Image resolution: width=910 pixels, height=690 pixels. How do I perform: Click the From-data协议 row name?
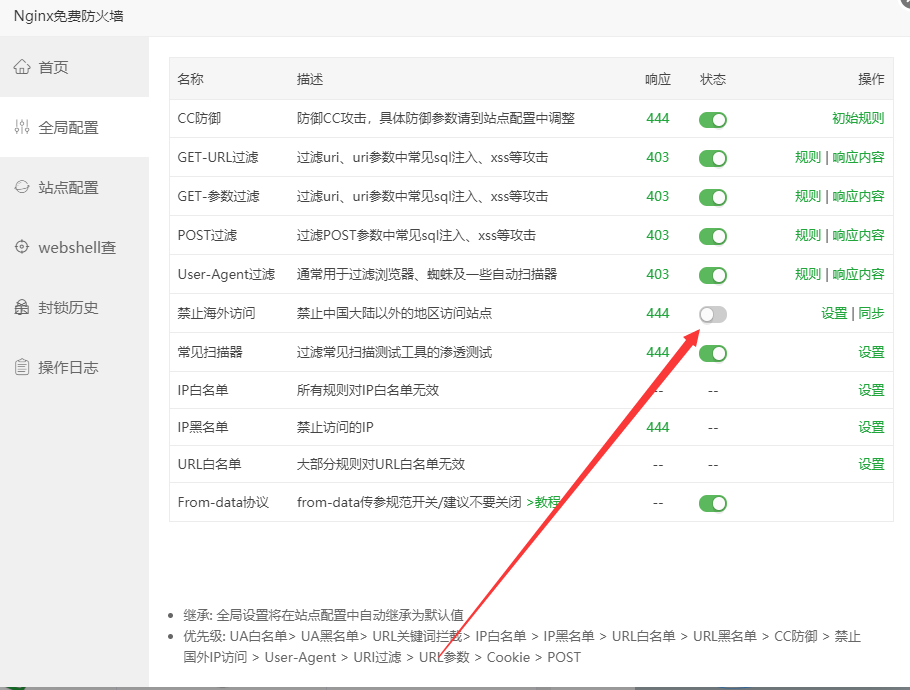click(x=223, y=503)
